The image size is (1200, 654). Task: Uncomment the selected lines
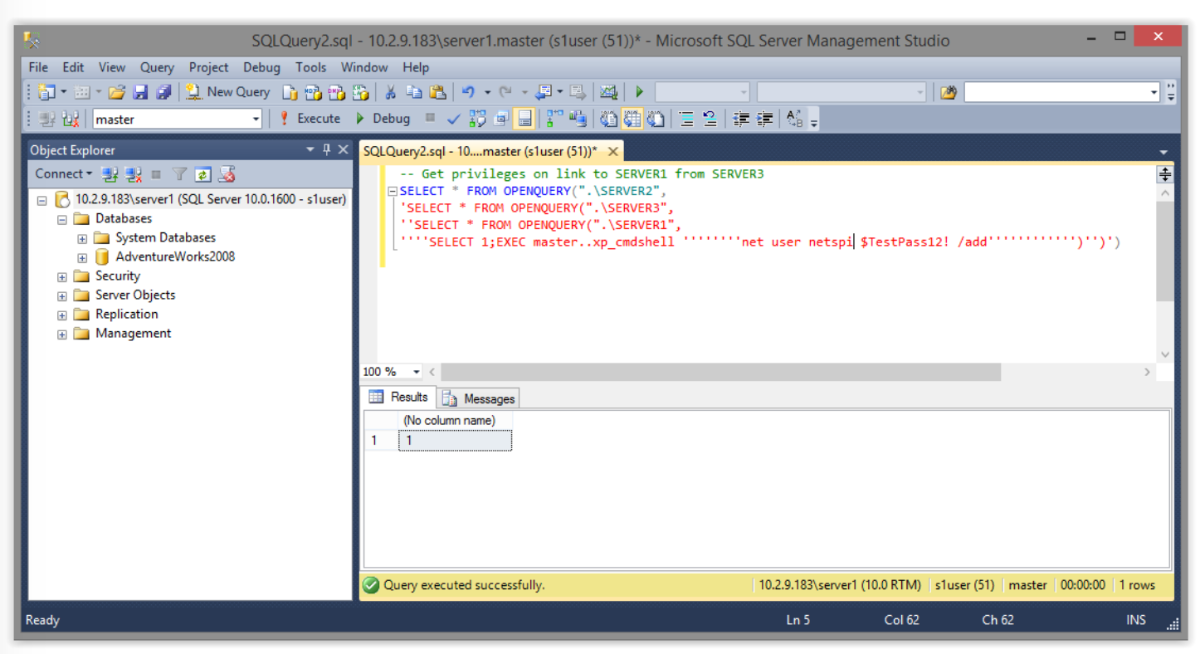(710, 118)
